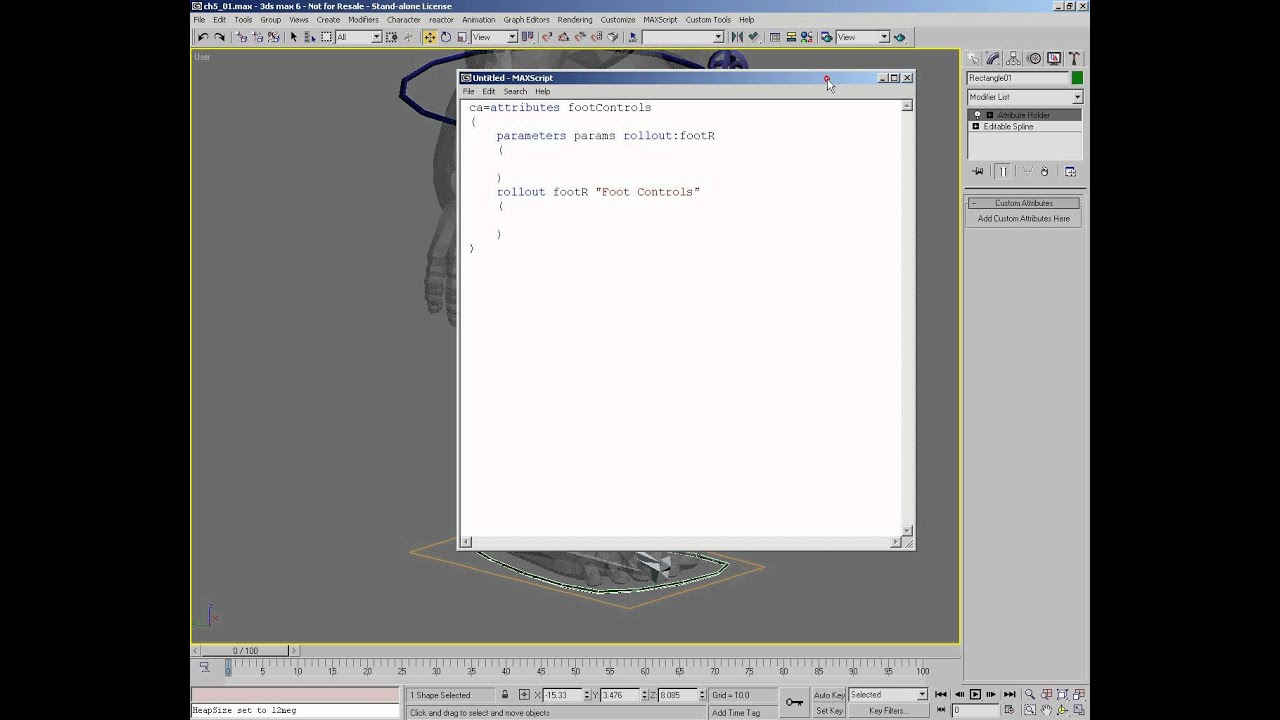Switch to the Create command panel
Viewport: 1280px width, 720px height.
coord(974,59)
